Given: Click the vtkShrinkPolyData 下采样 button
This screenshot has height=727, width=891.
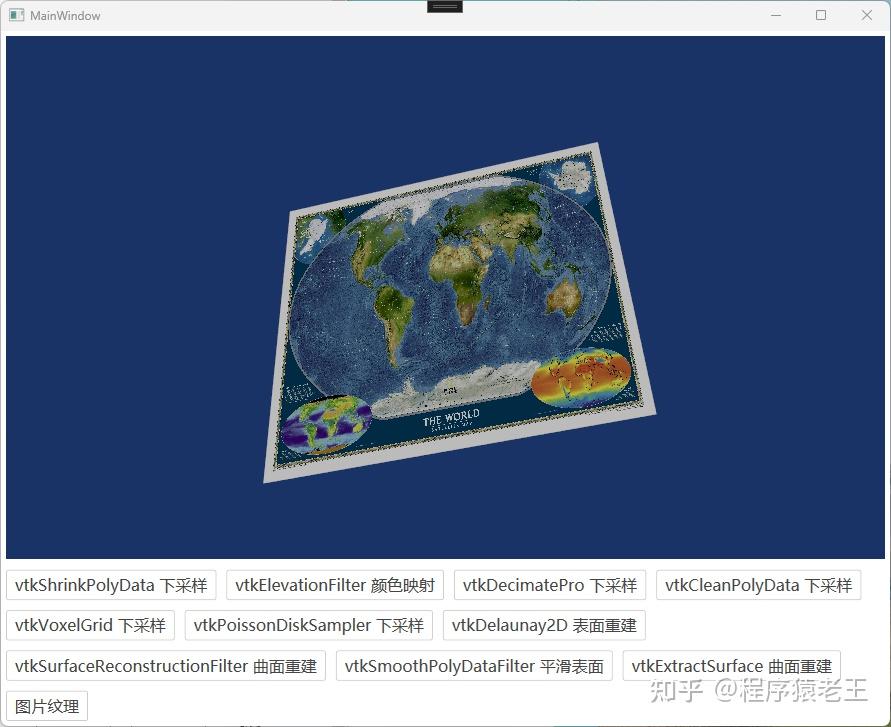Looking at the screenshot, I should pos(110,585).
